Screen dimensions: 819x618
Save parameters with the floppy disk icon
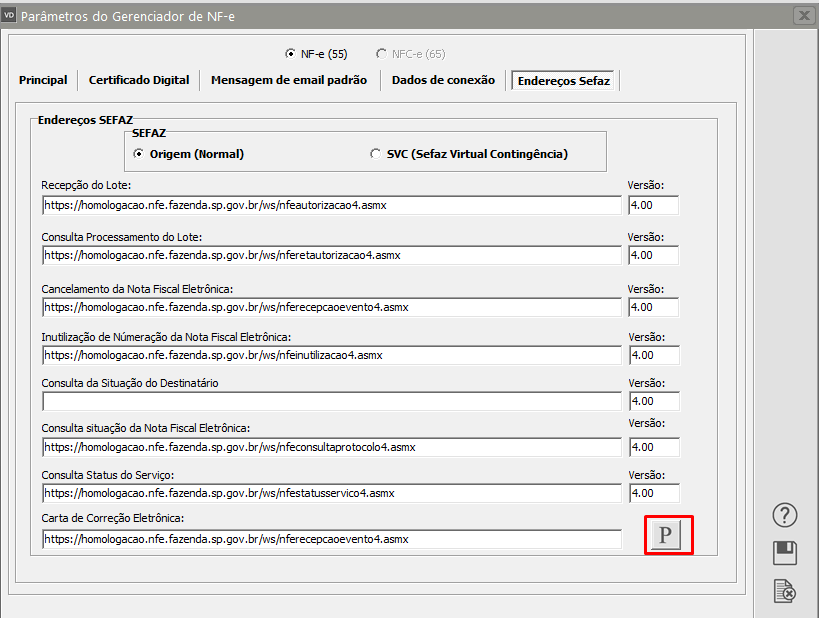[x=785, y=553]
